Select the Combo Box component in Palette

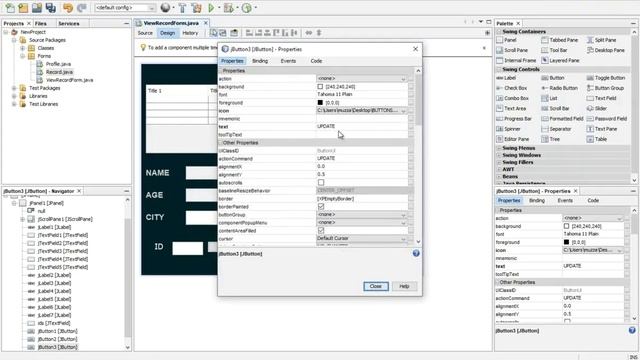pos(512,98)
